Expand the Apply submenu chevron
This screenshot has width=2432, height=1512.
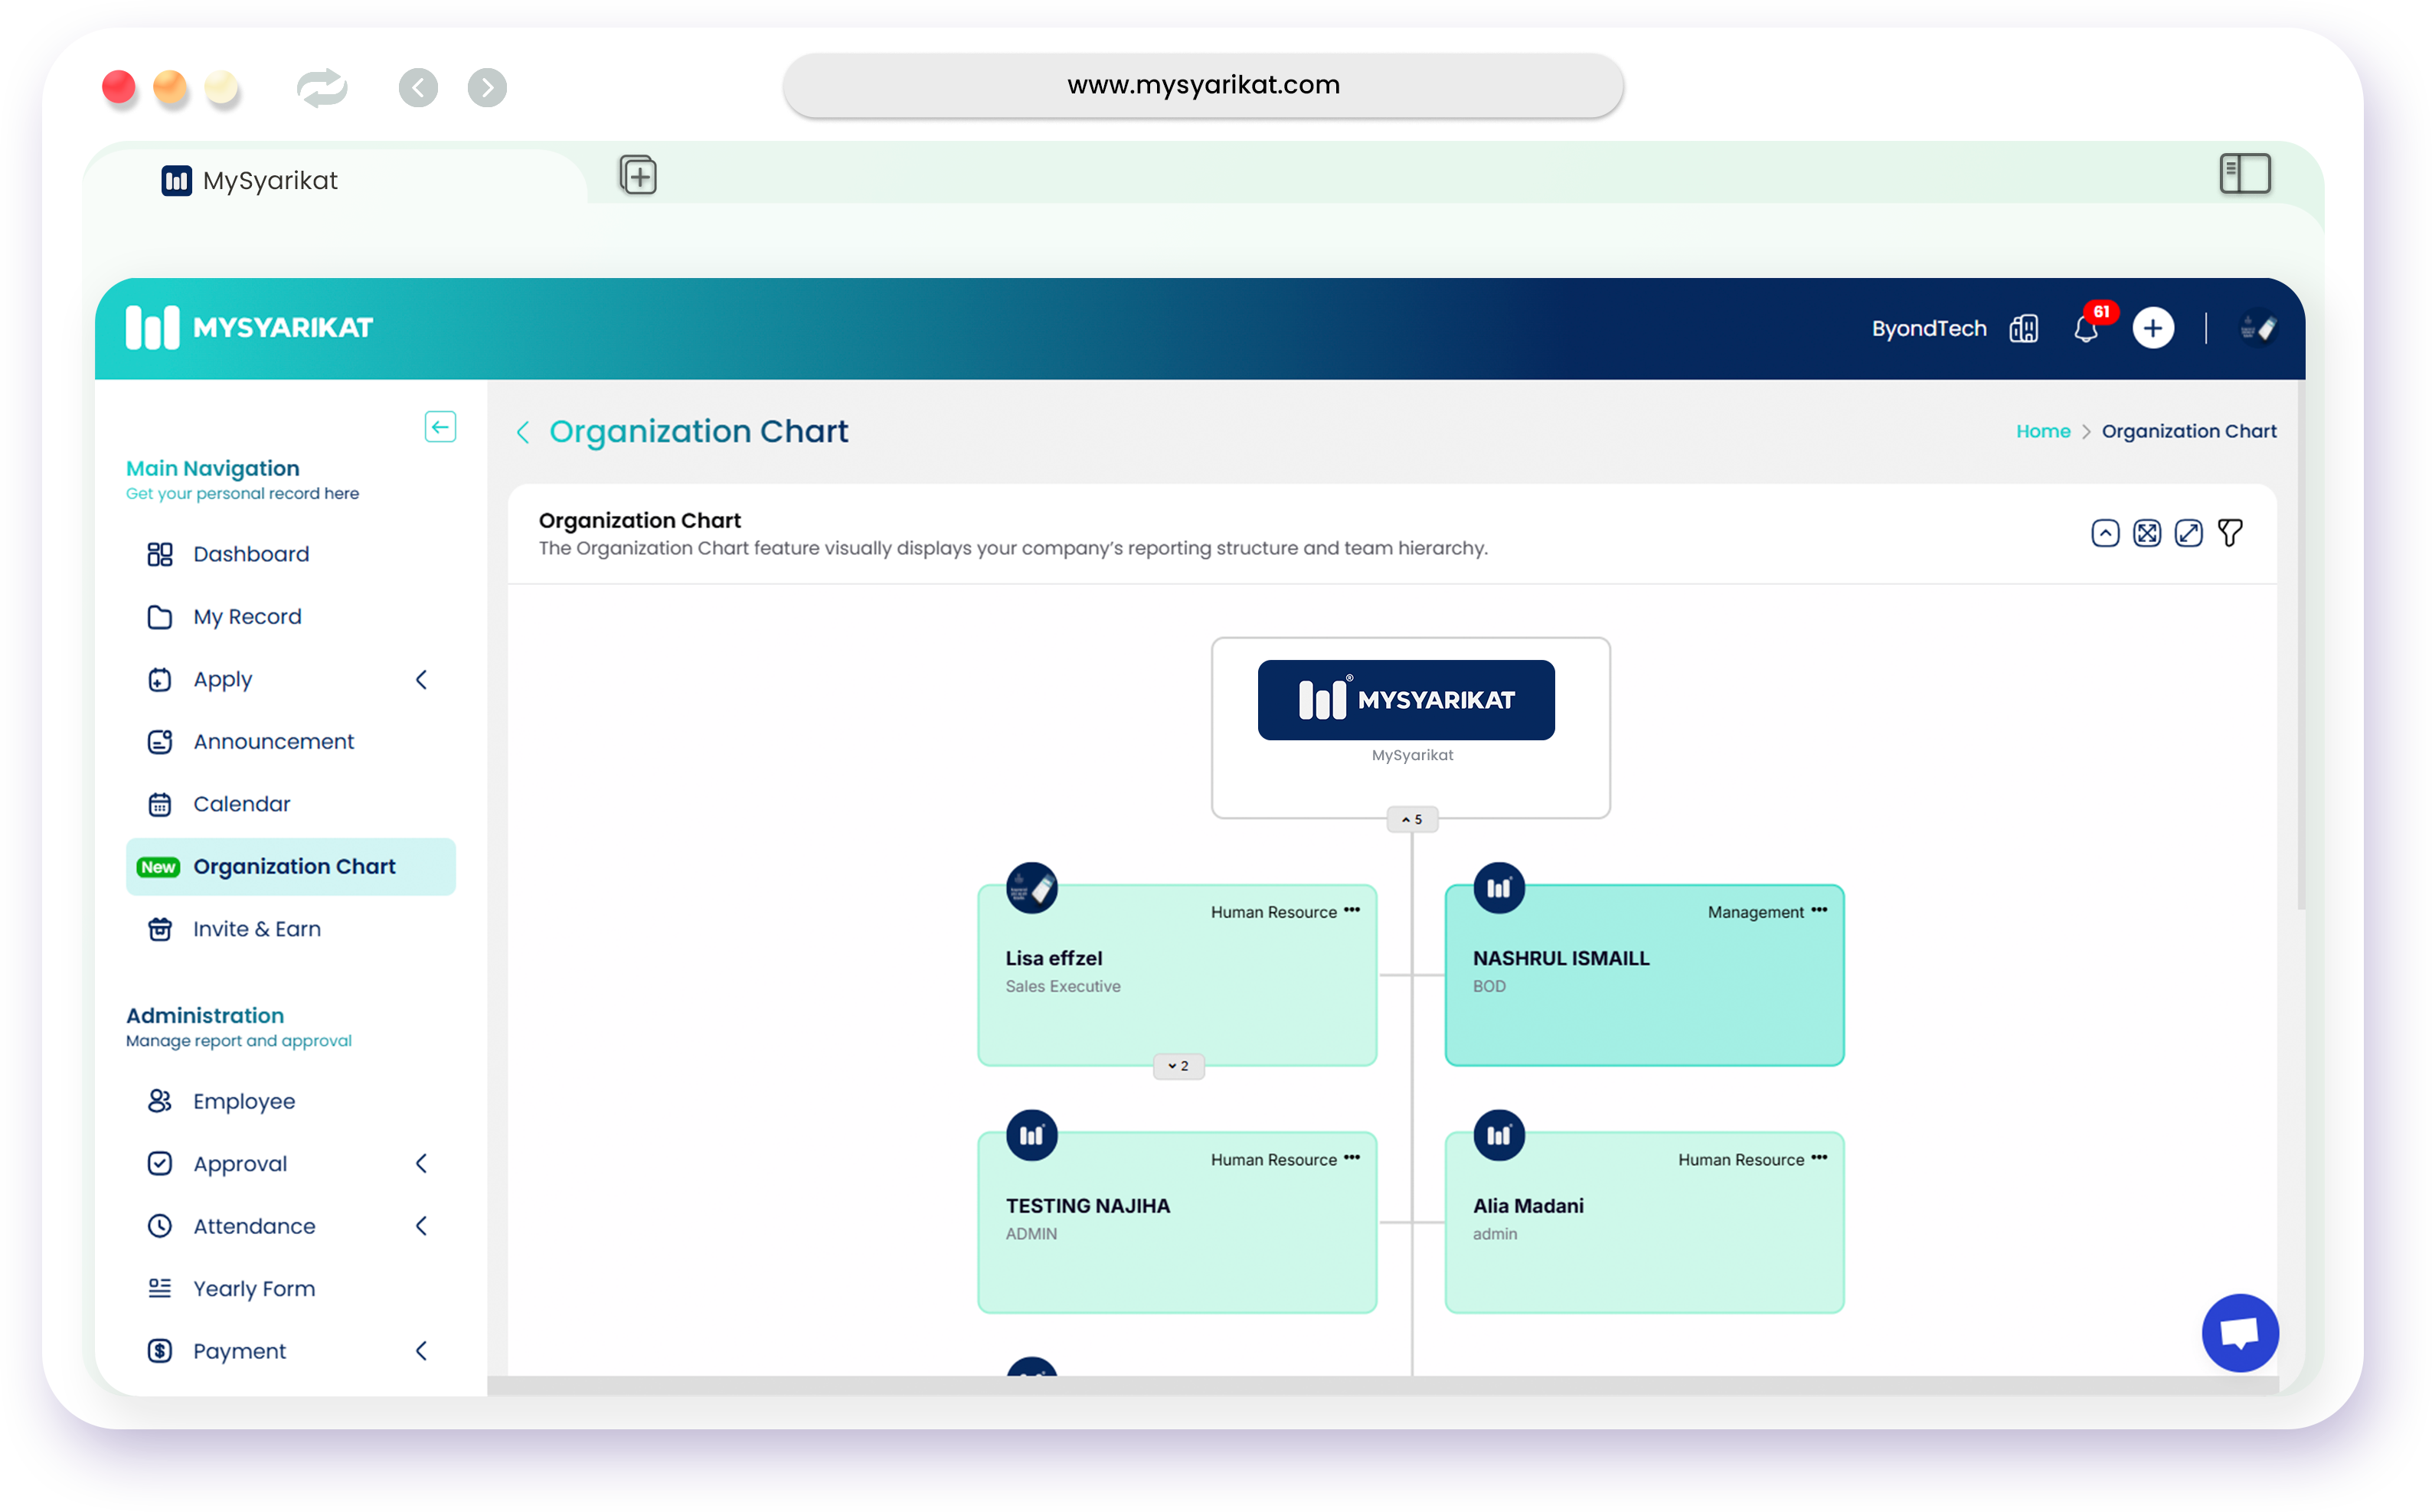click(x=421, y=680)
